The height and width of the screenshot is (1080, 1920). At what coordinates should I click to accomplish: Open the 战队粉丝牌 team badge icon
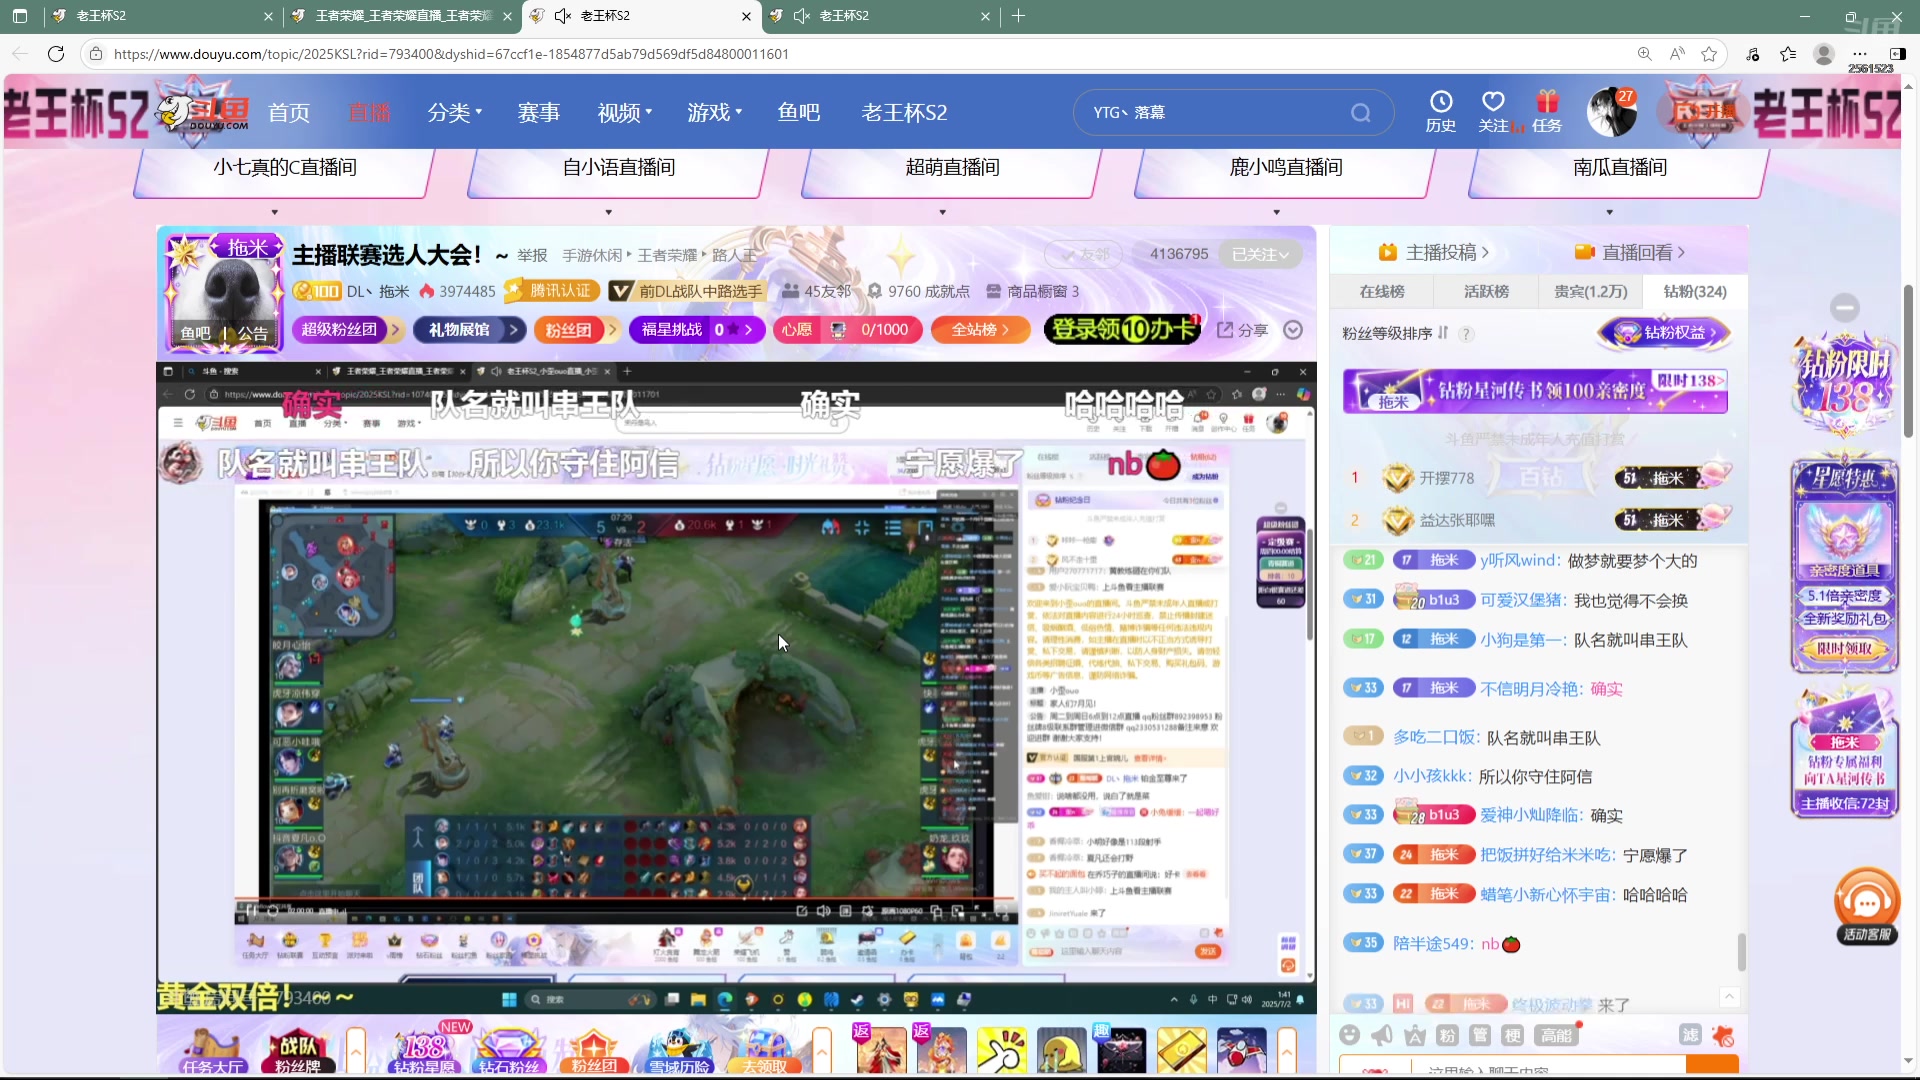click(298, 1051)
